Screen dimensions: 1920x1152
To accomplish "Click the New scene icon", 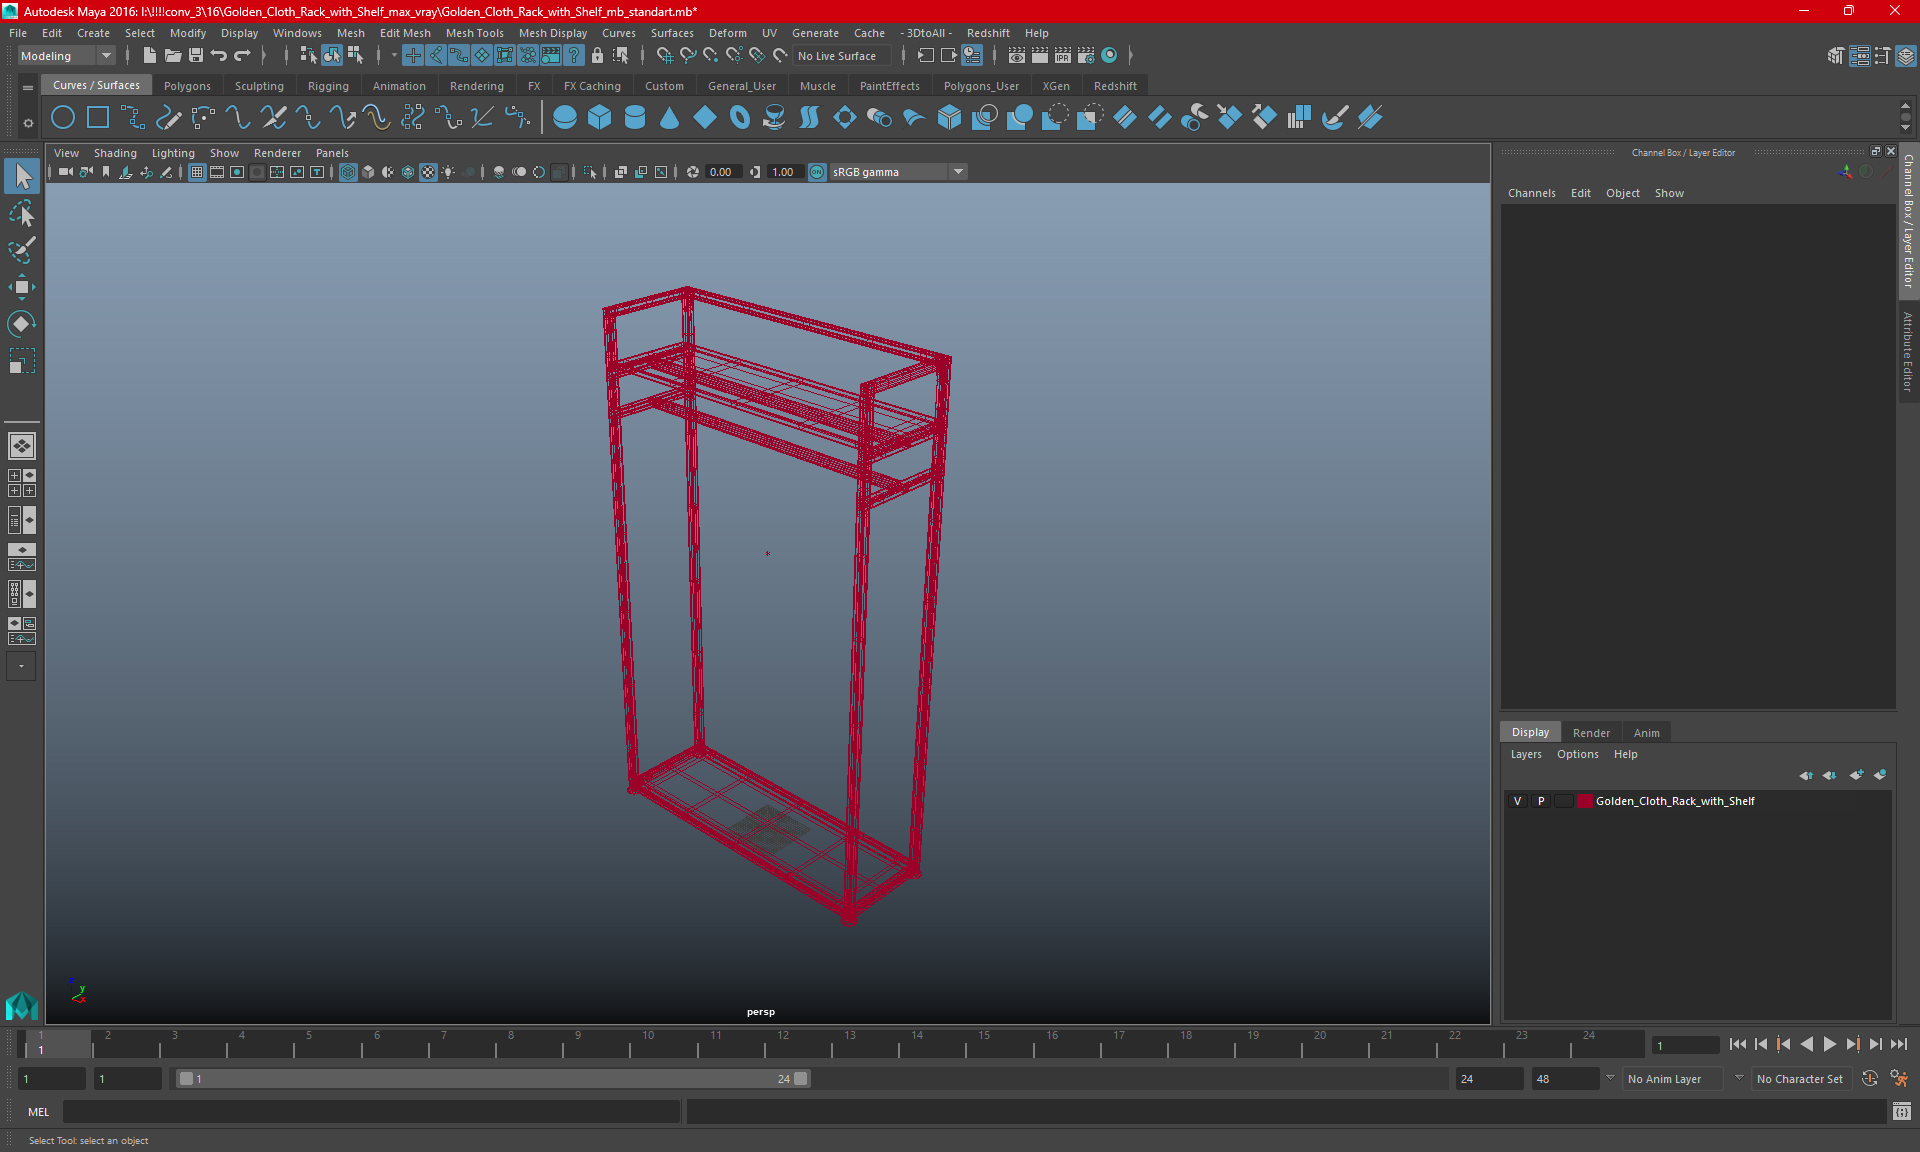I will pyautogui.click(x=150, y=55).
